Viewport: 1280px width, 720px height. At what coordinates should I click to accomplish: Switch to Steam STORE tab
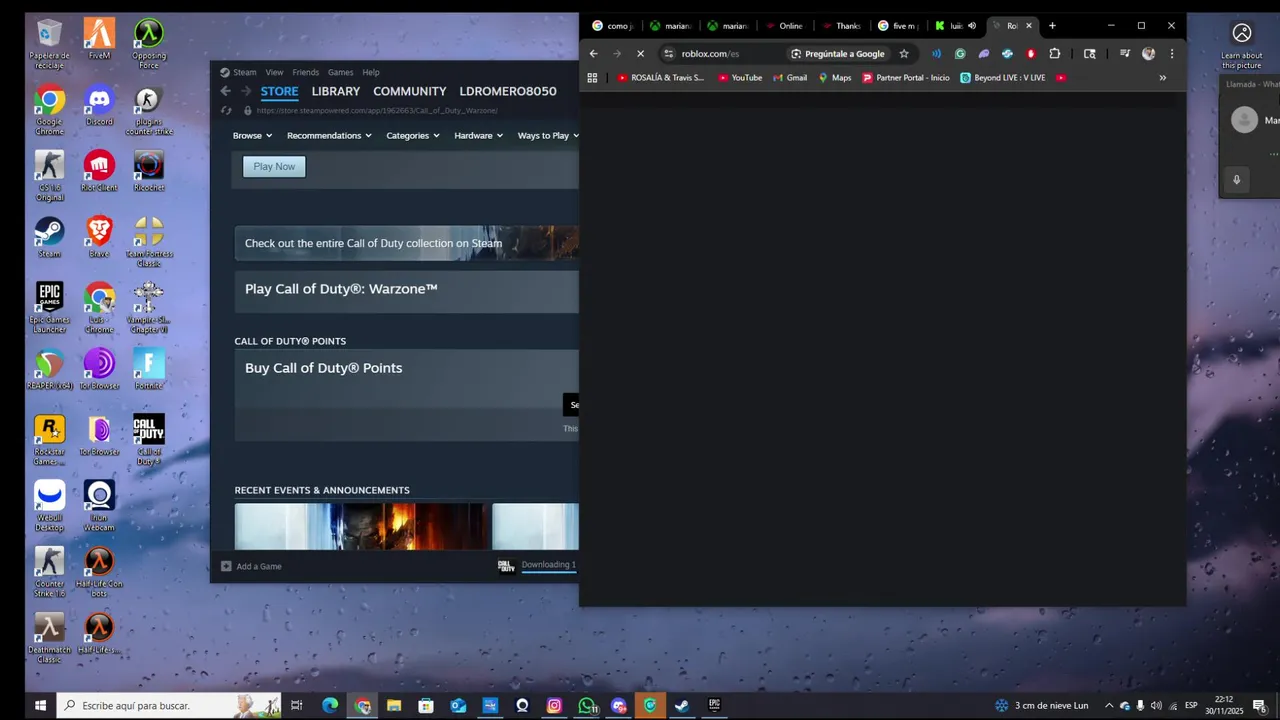280,91
